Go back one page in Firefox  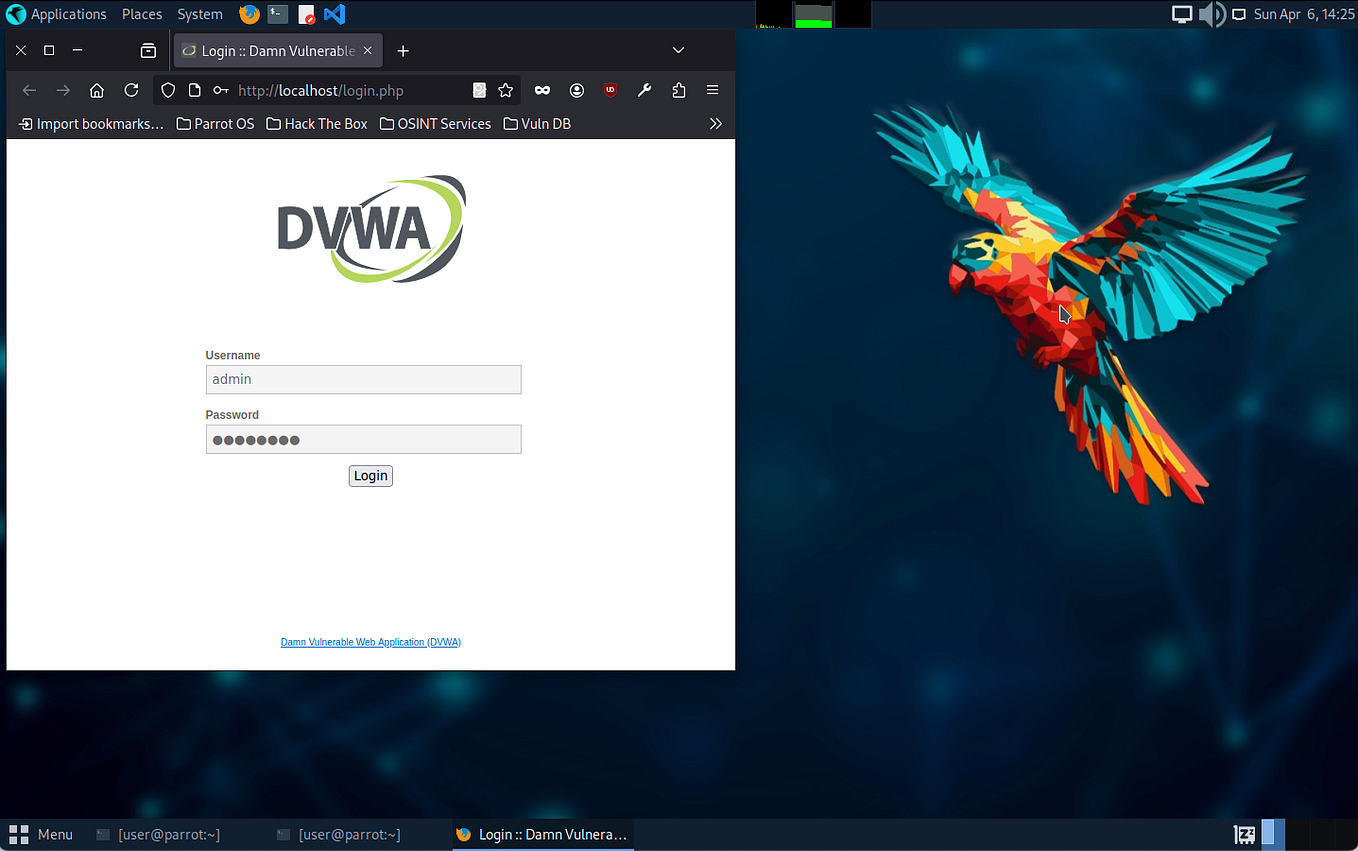click(x=29, y=90)
